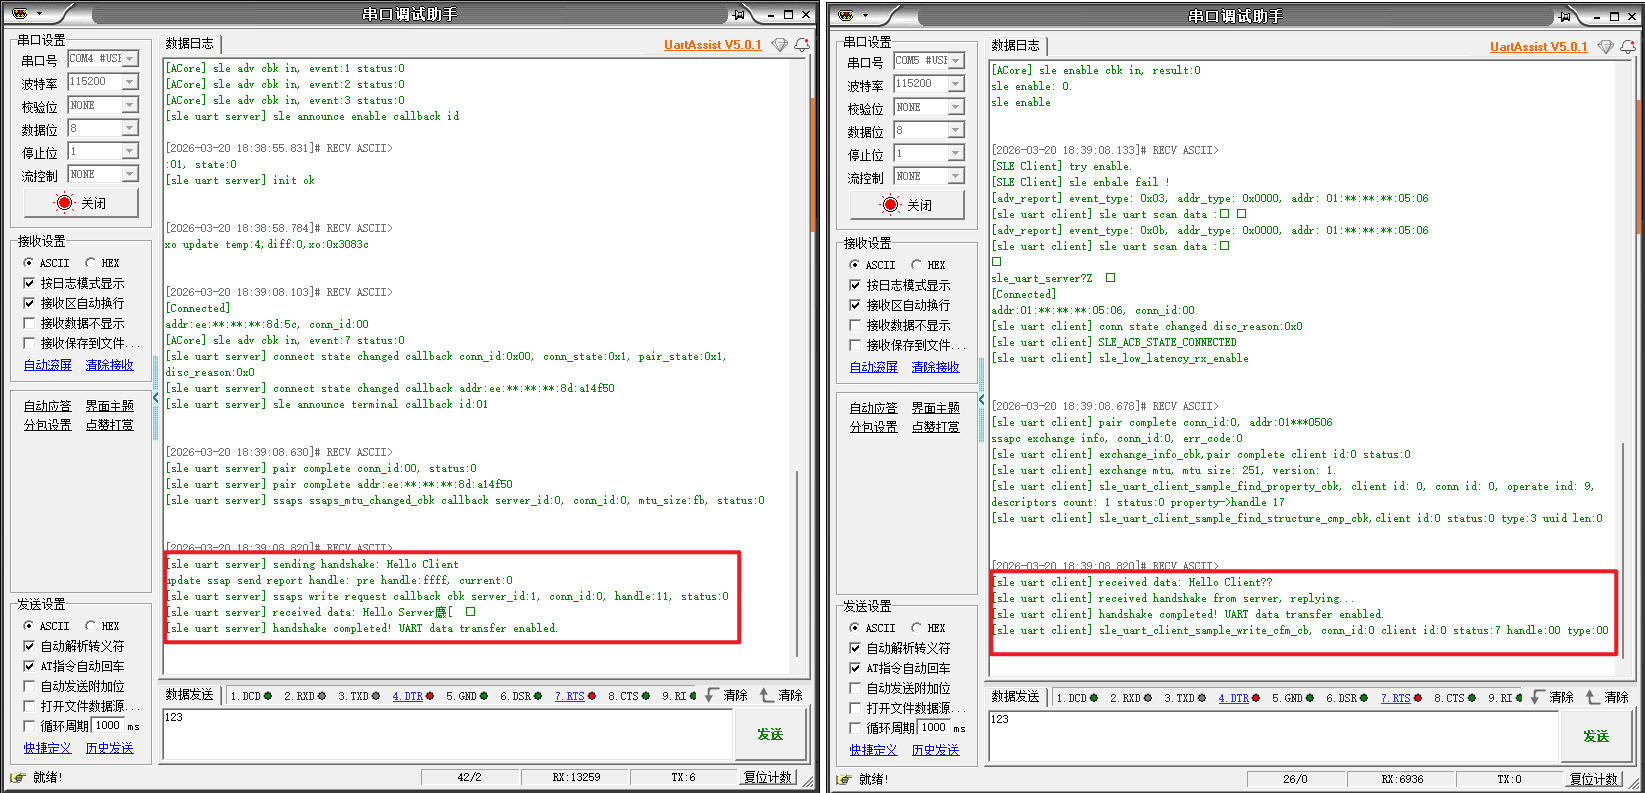Enable 循环周期 checkbox in left window
This screenshot has width=1645, height=793.
29,726
